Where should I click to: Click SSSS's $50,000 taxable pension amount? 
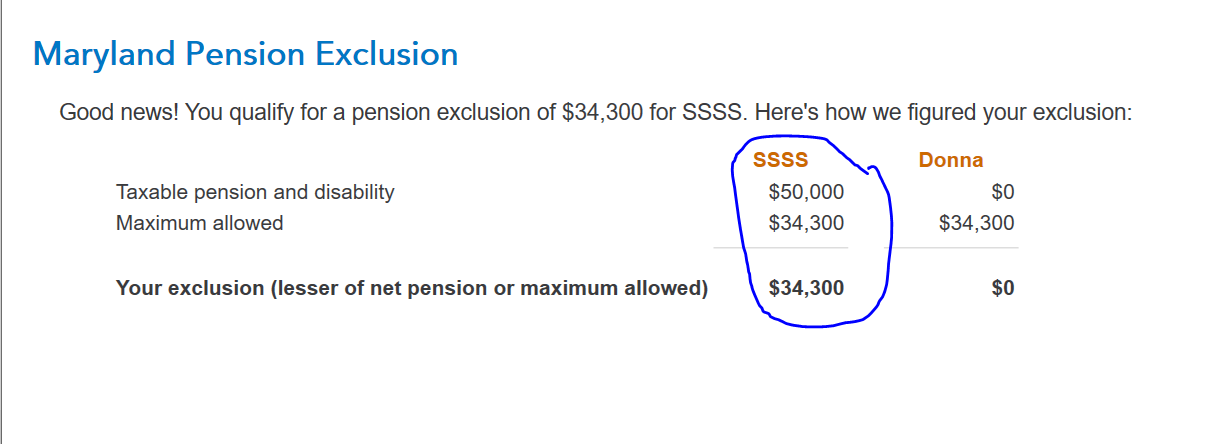[x=806, y=192]
